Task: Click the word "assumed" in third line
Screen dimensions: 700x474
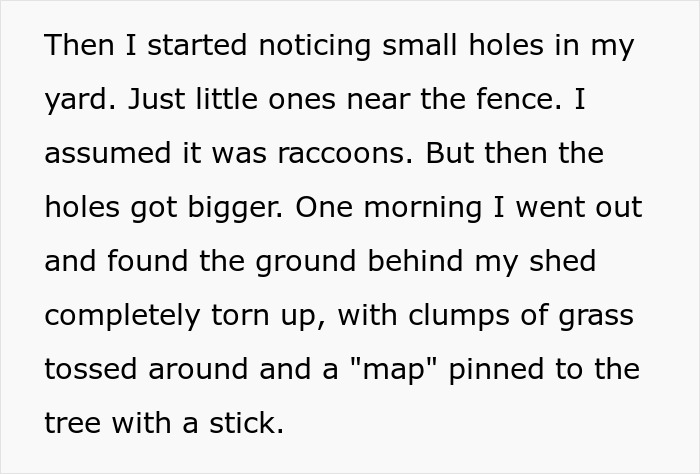Action: coord(108,153)
